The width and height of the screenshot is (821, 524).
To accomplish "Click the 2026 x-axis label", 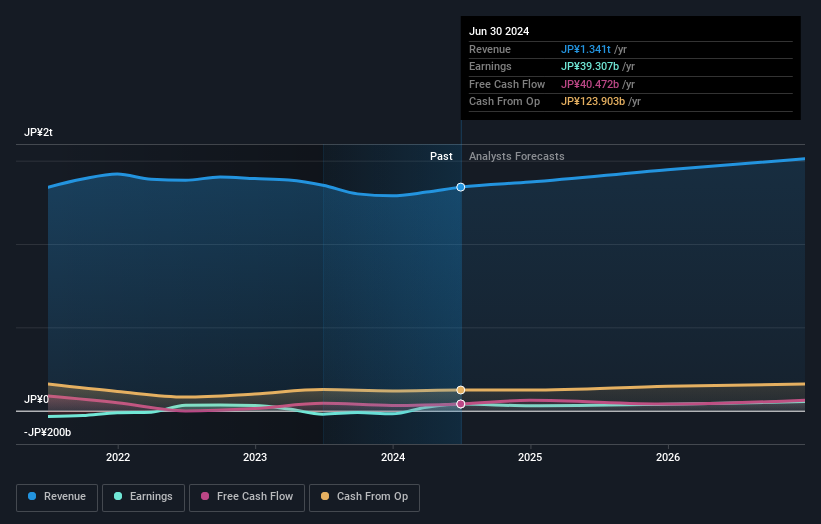I will pyautogui.click(x=668, y=457).
